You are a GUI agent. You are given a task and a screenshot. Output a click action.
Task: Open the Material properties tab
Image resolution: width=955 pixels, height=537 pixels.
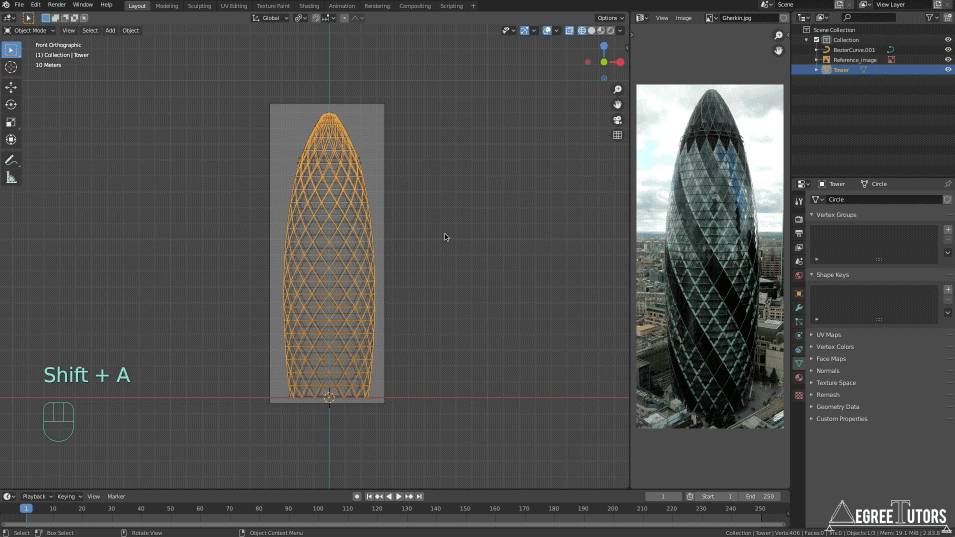tap(799, 378)
